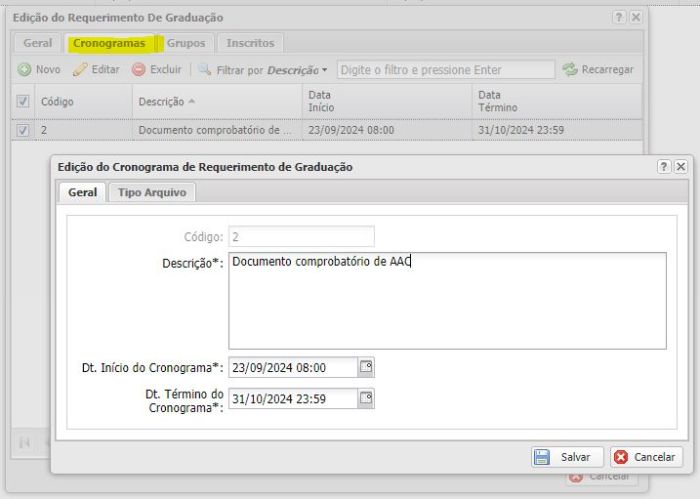Close the Edição do Cronograma dialog
This screenshot has height=499, width=700.
(680, 167)
